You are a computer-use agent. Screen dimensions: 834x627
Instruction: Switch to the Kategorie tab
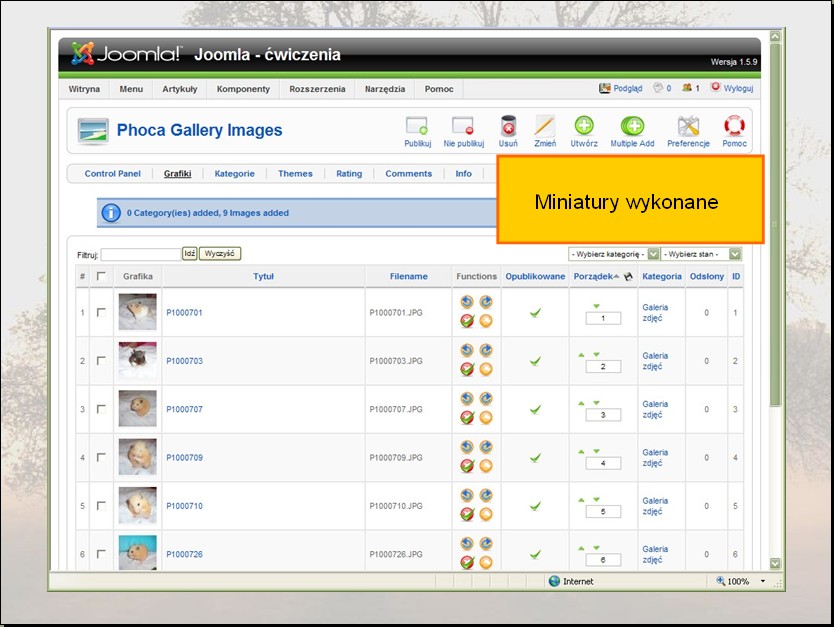pos(235,174)
